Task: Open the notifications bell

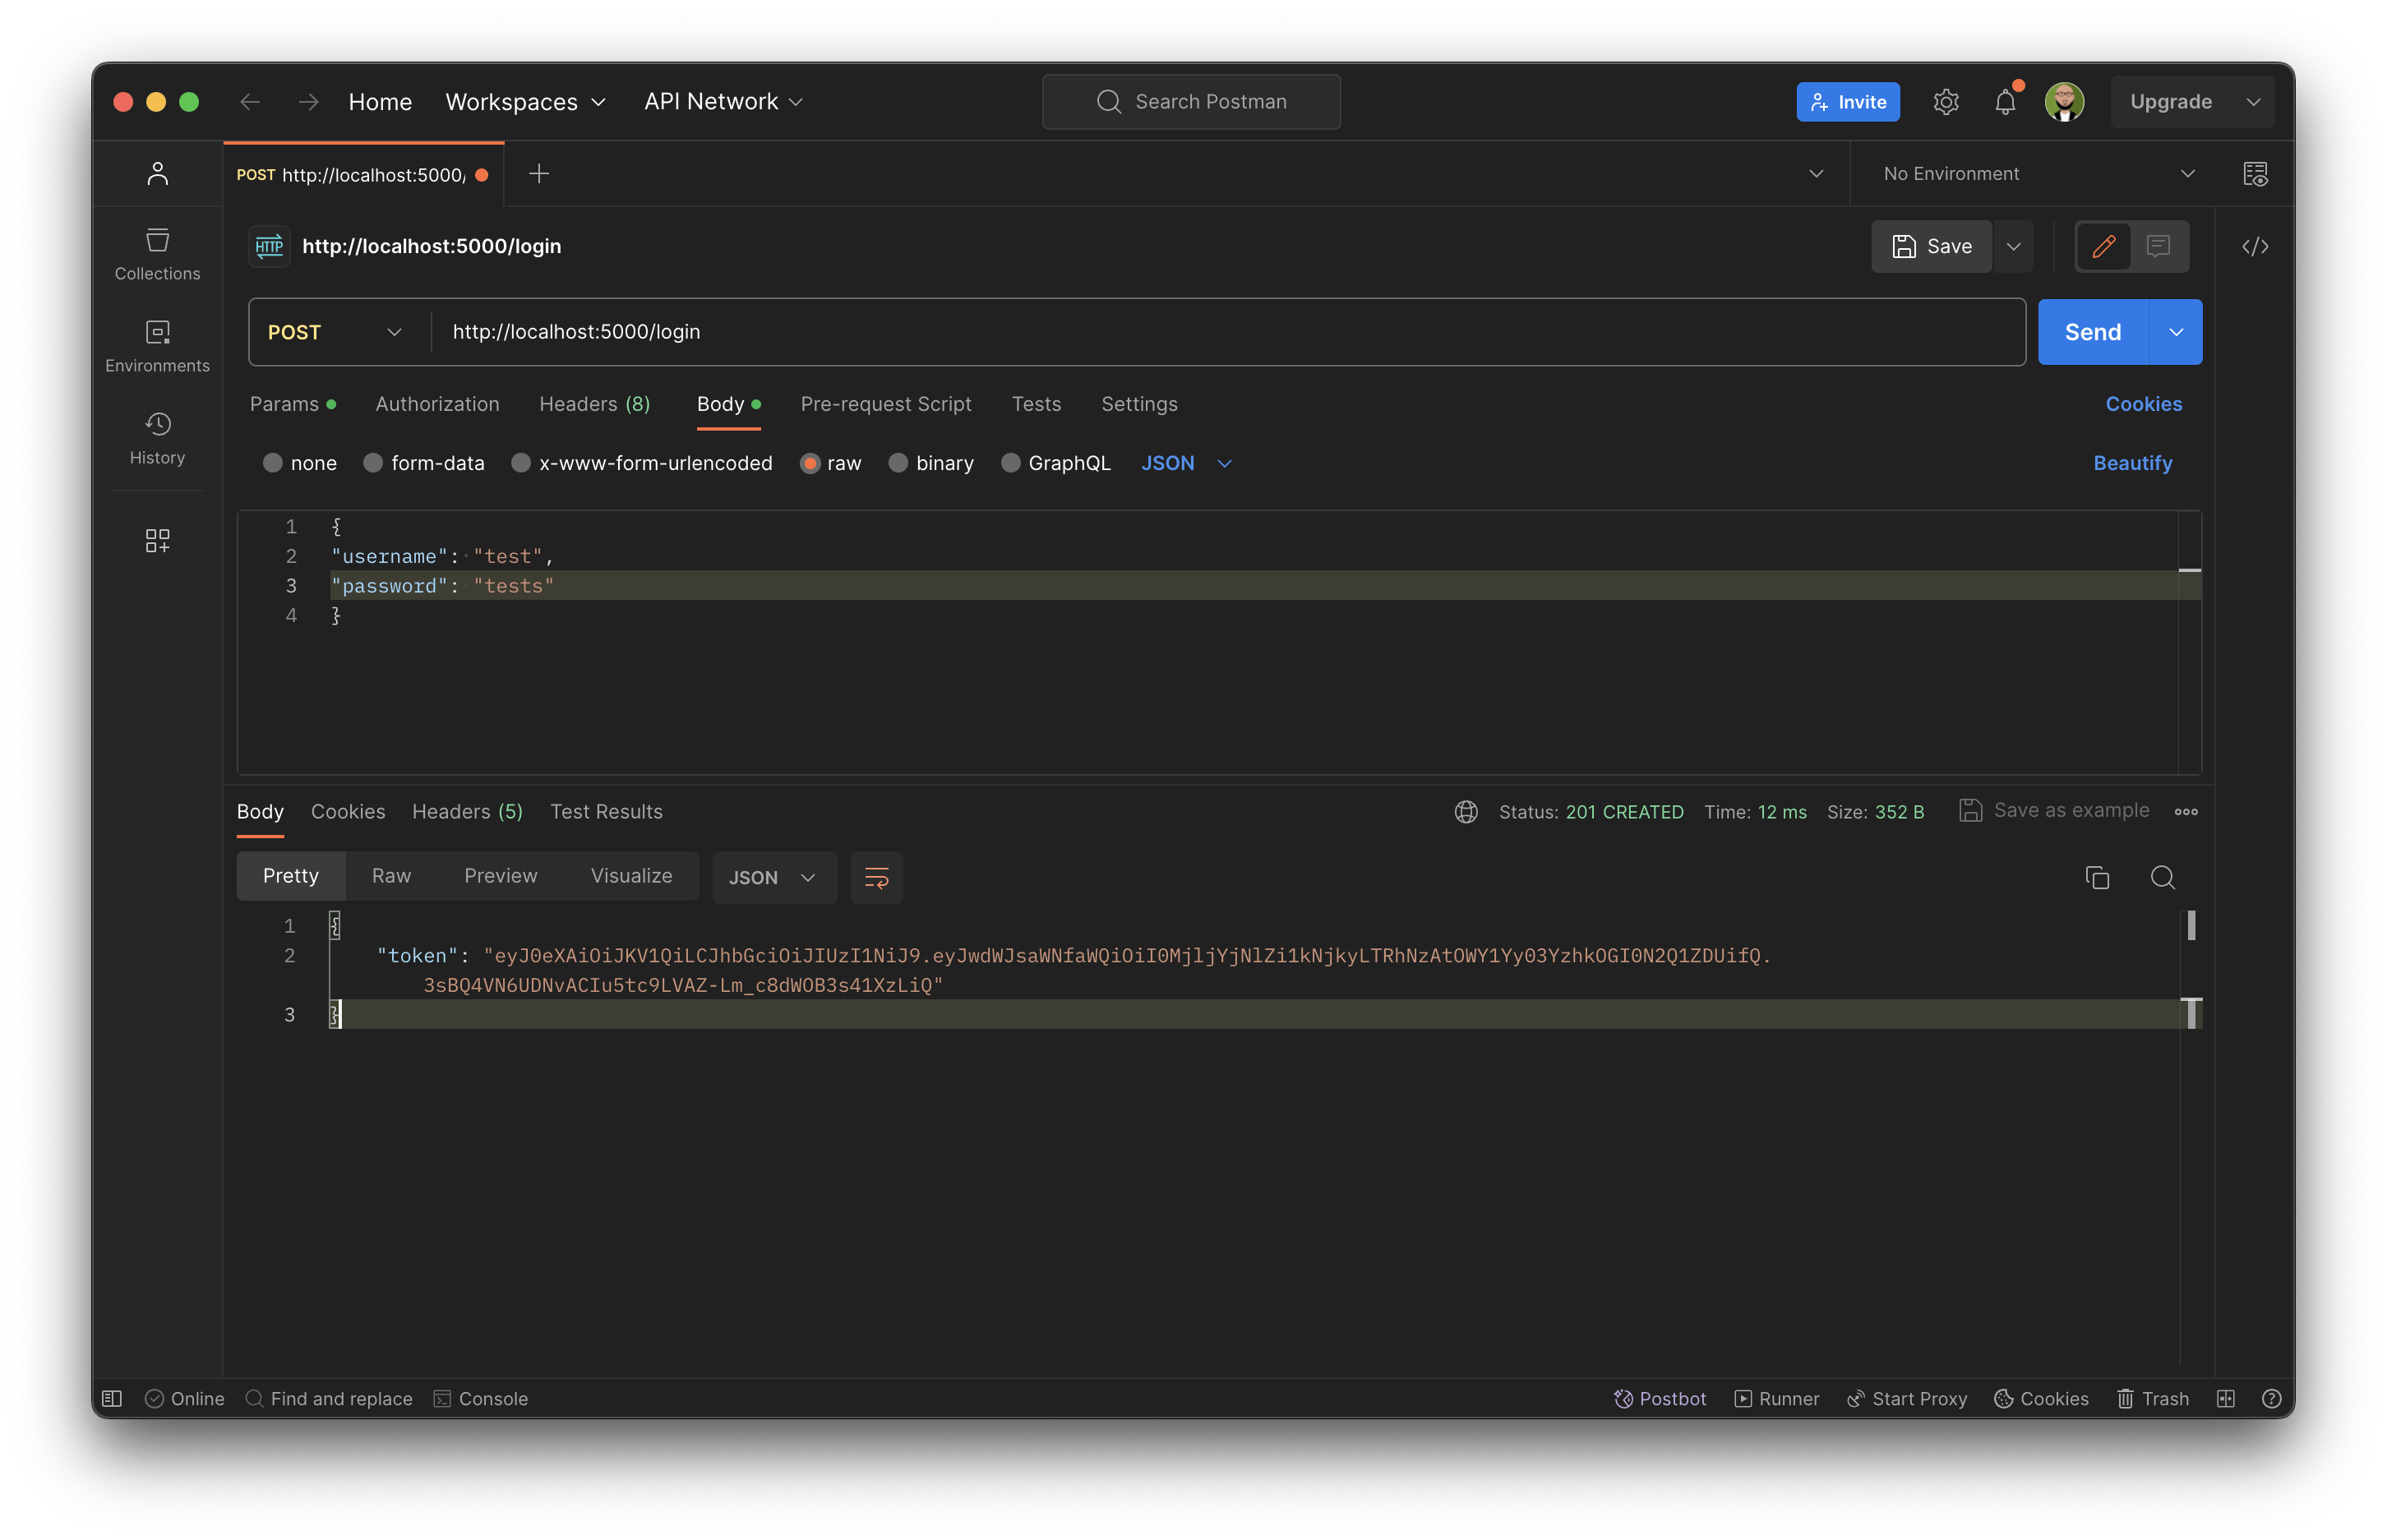Action: [2006, 101]
